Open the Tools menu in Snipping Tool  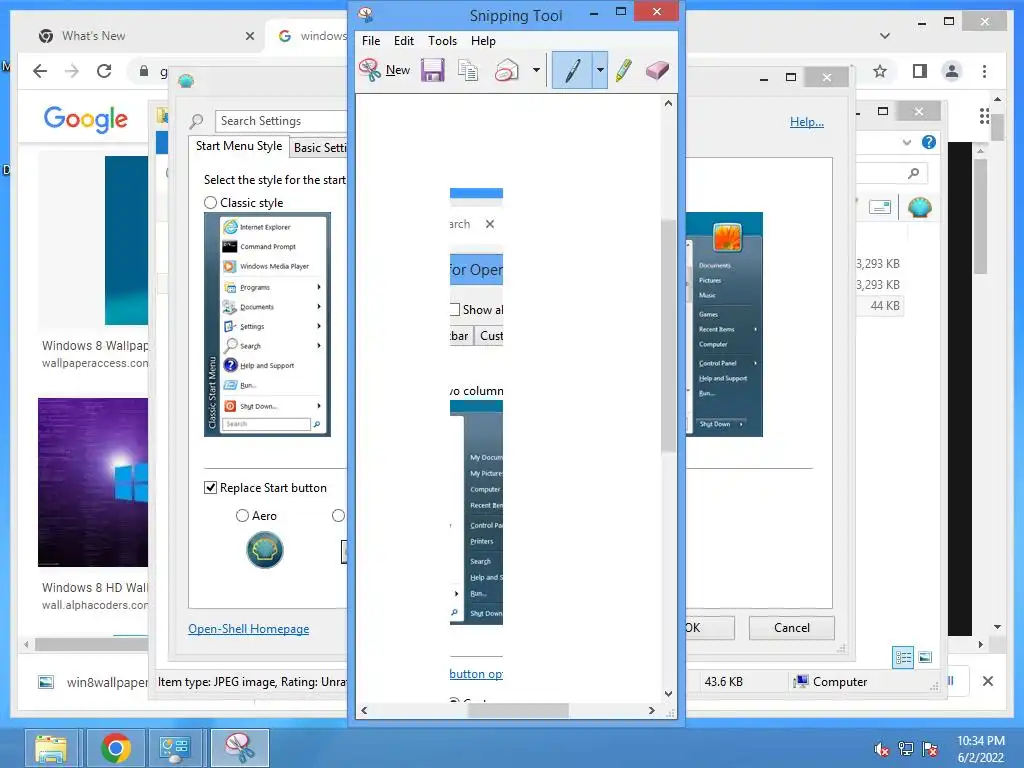click(442, 40)
